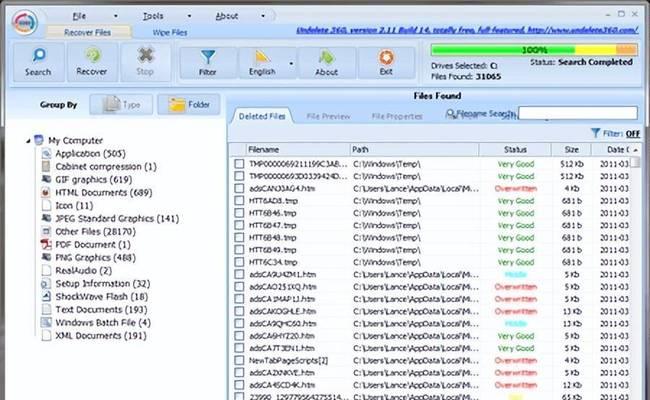This screenshot has height=400, width=650.
Task: Click the PDF Document icon
Action: pyautogui.click(x=46, y=245)
